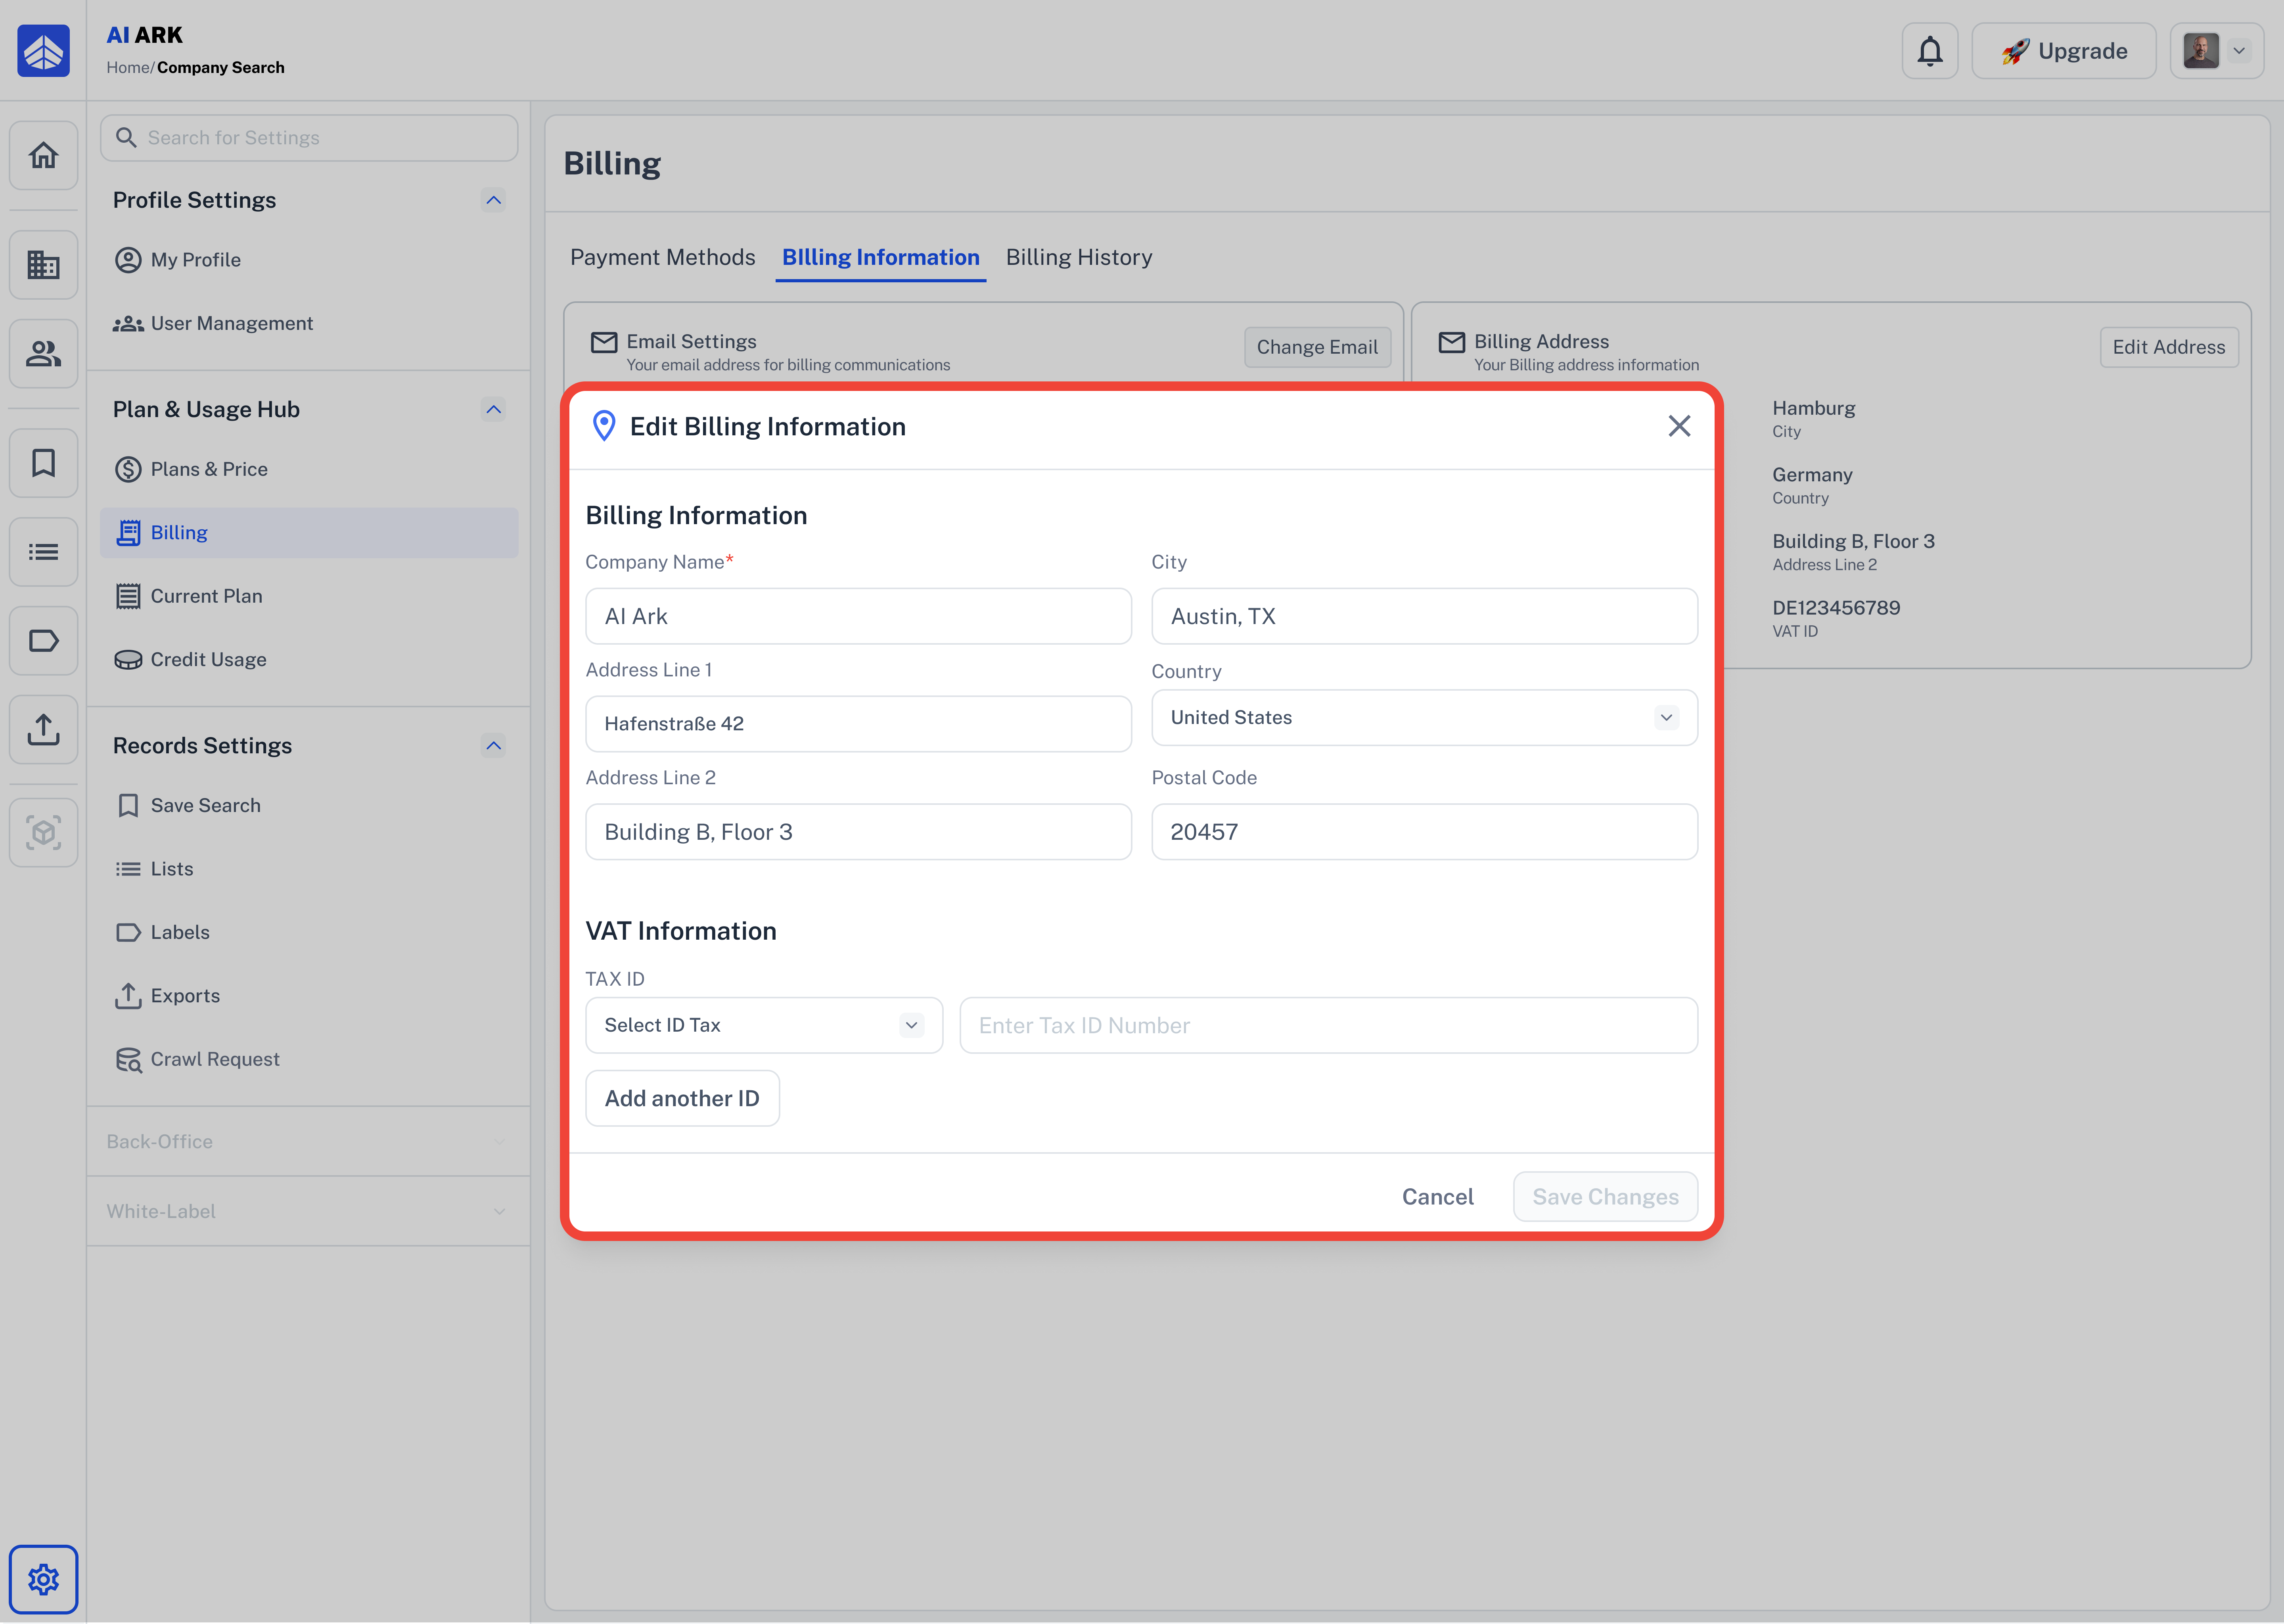Focus the Search for Settings field

[x=309, y=137]
